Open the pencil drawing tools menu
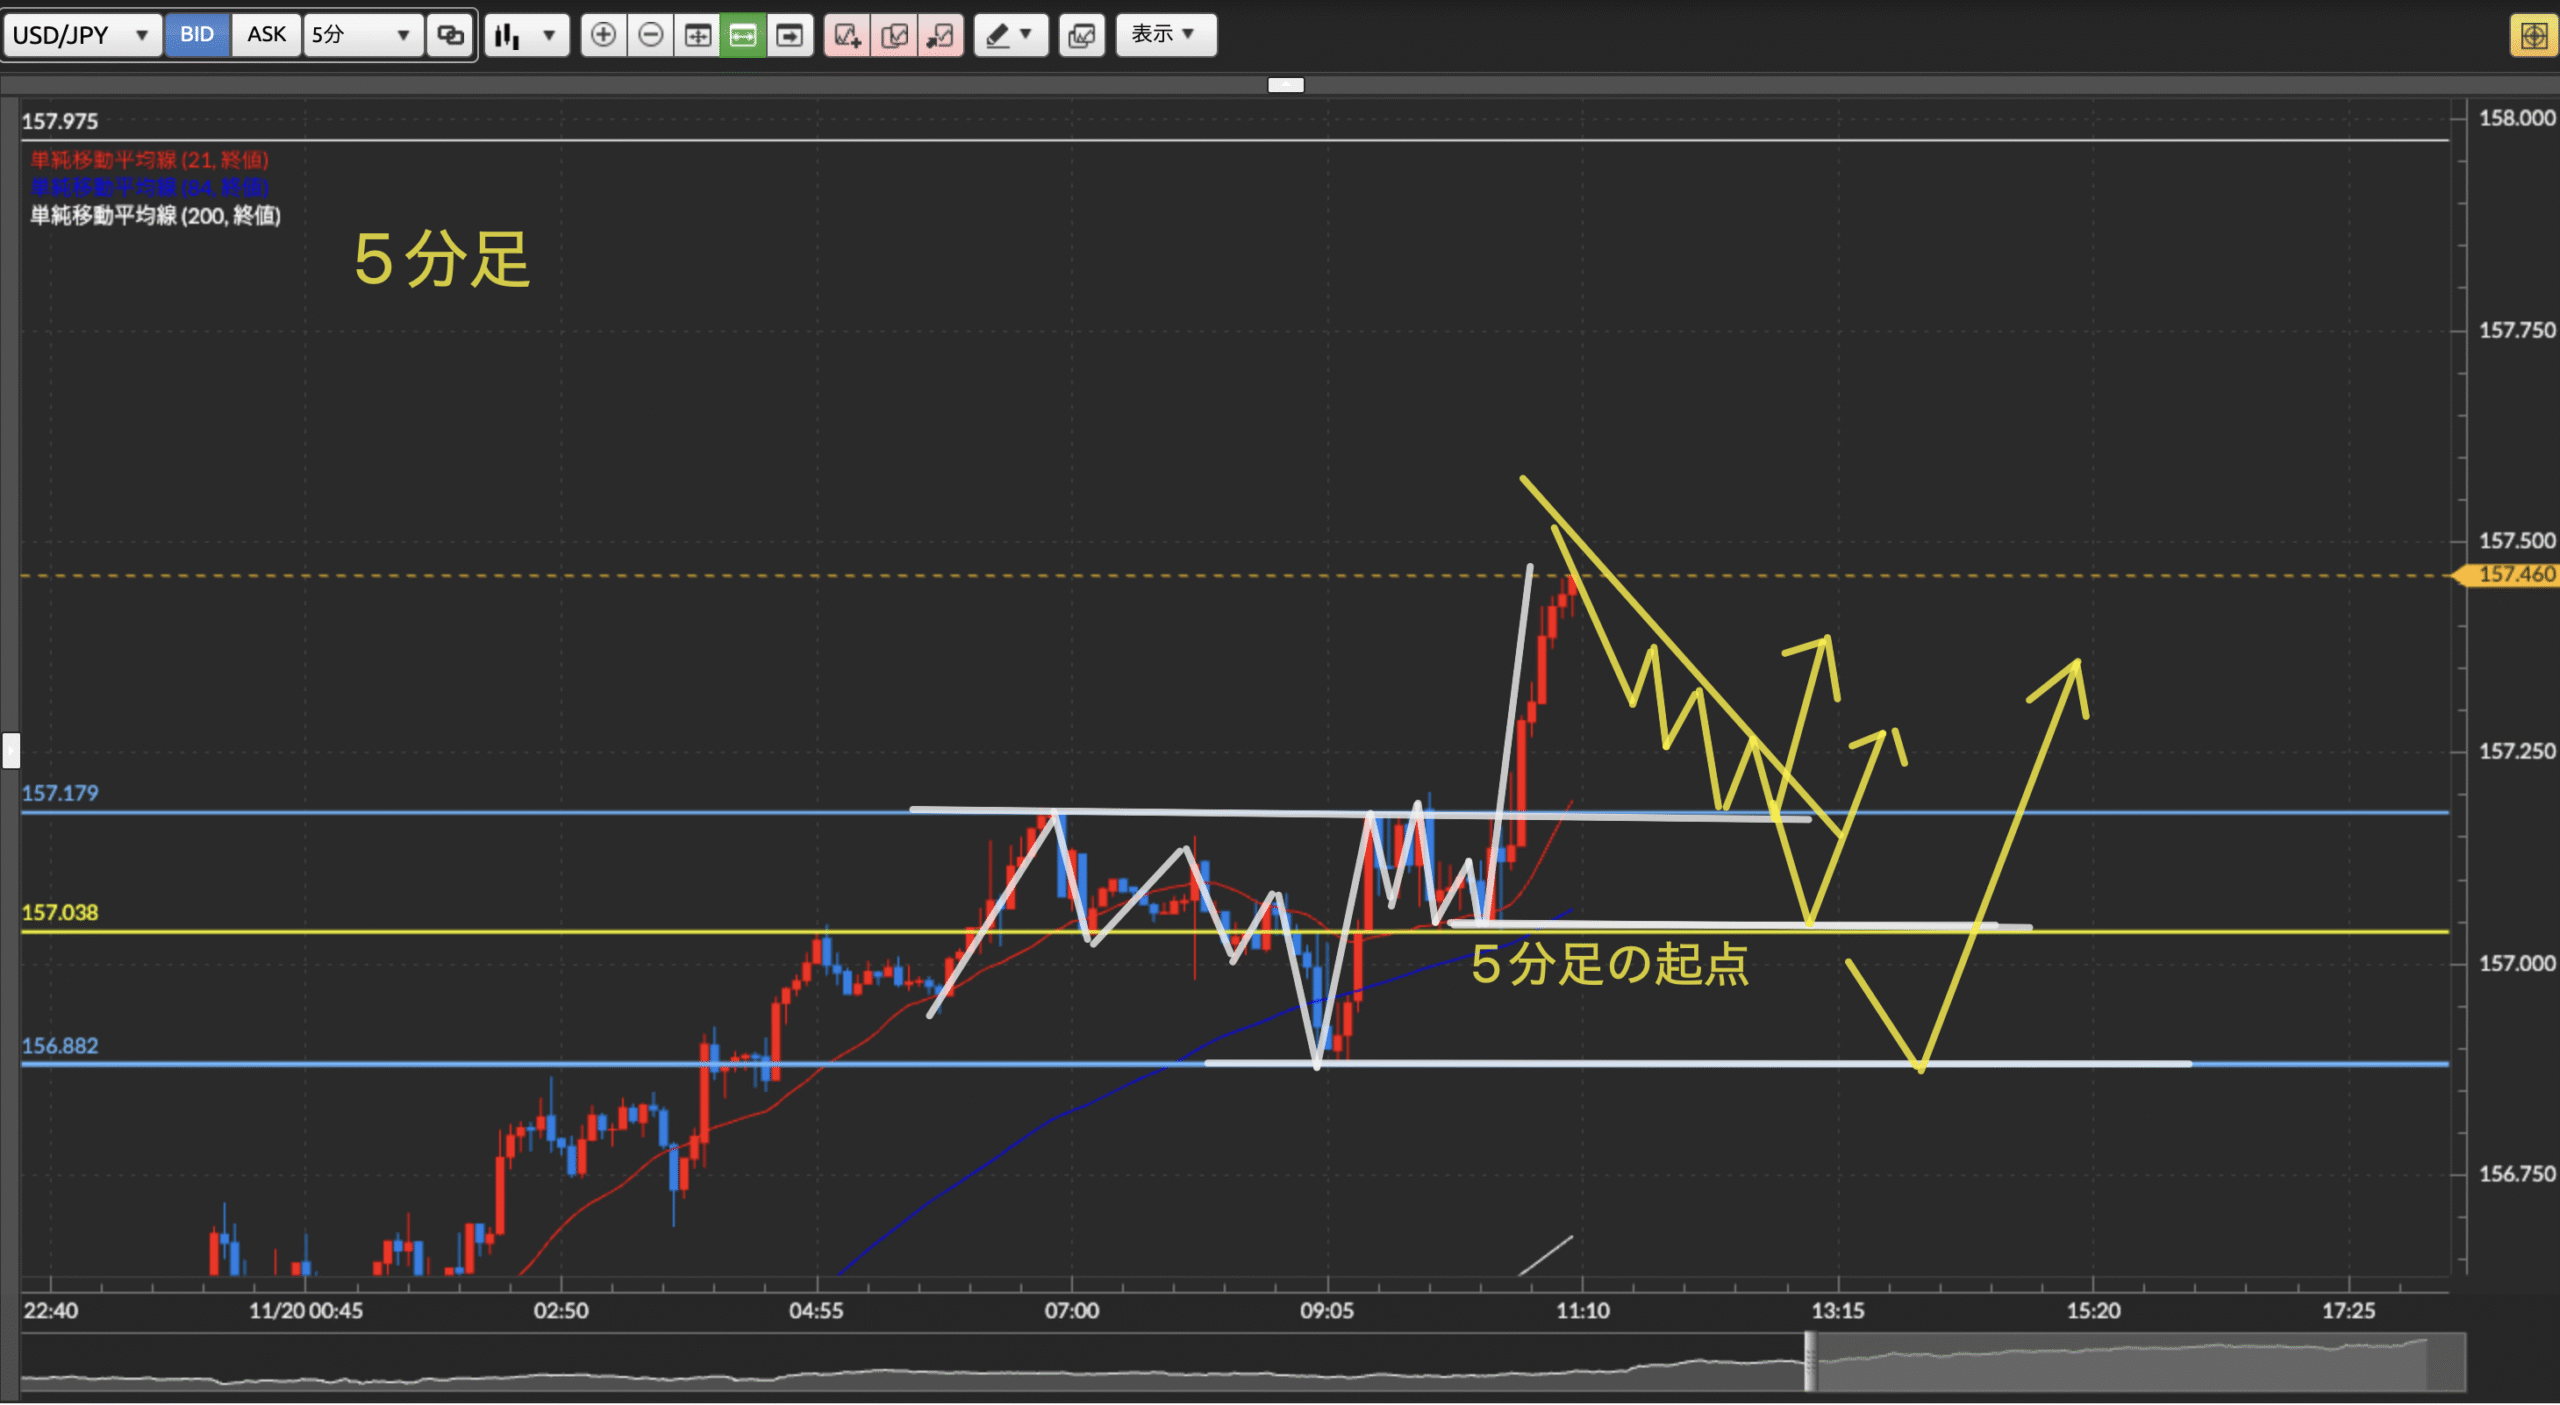This screenshot has width=2560, height=1405. (1009, 35)
